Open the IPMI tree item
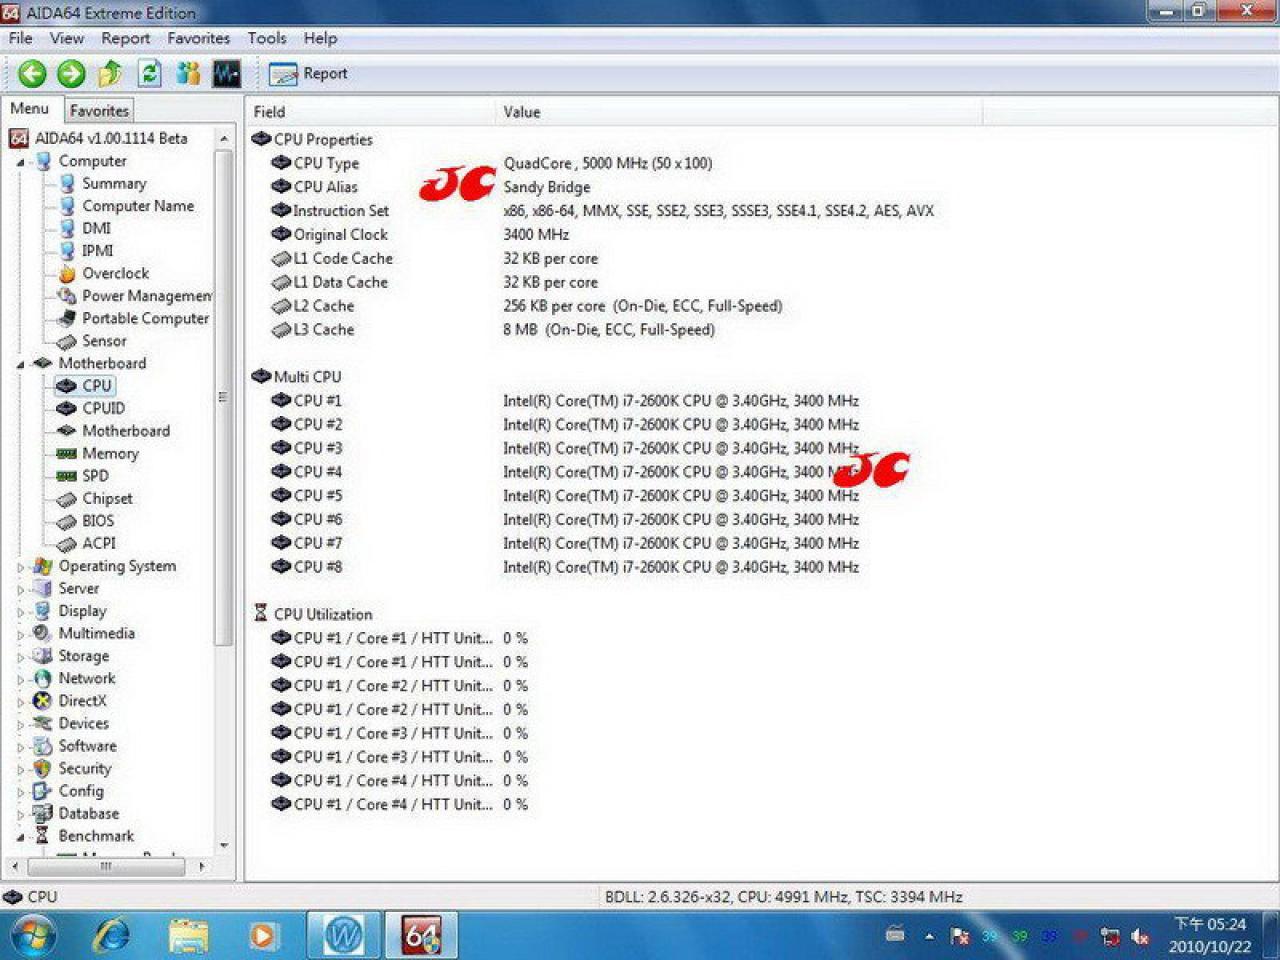The width and height of the screenshot is (1280, 960). click(97, 251)
